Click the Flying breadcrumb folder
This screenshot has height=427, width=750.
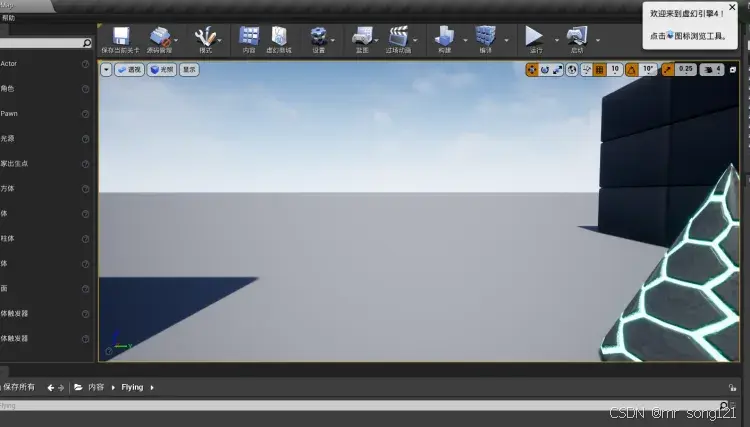tap(132, 387)
